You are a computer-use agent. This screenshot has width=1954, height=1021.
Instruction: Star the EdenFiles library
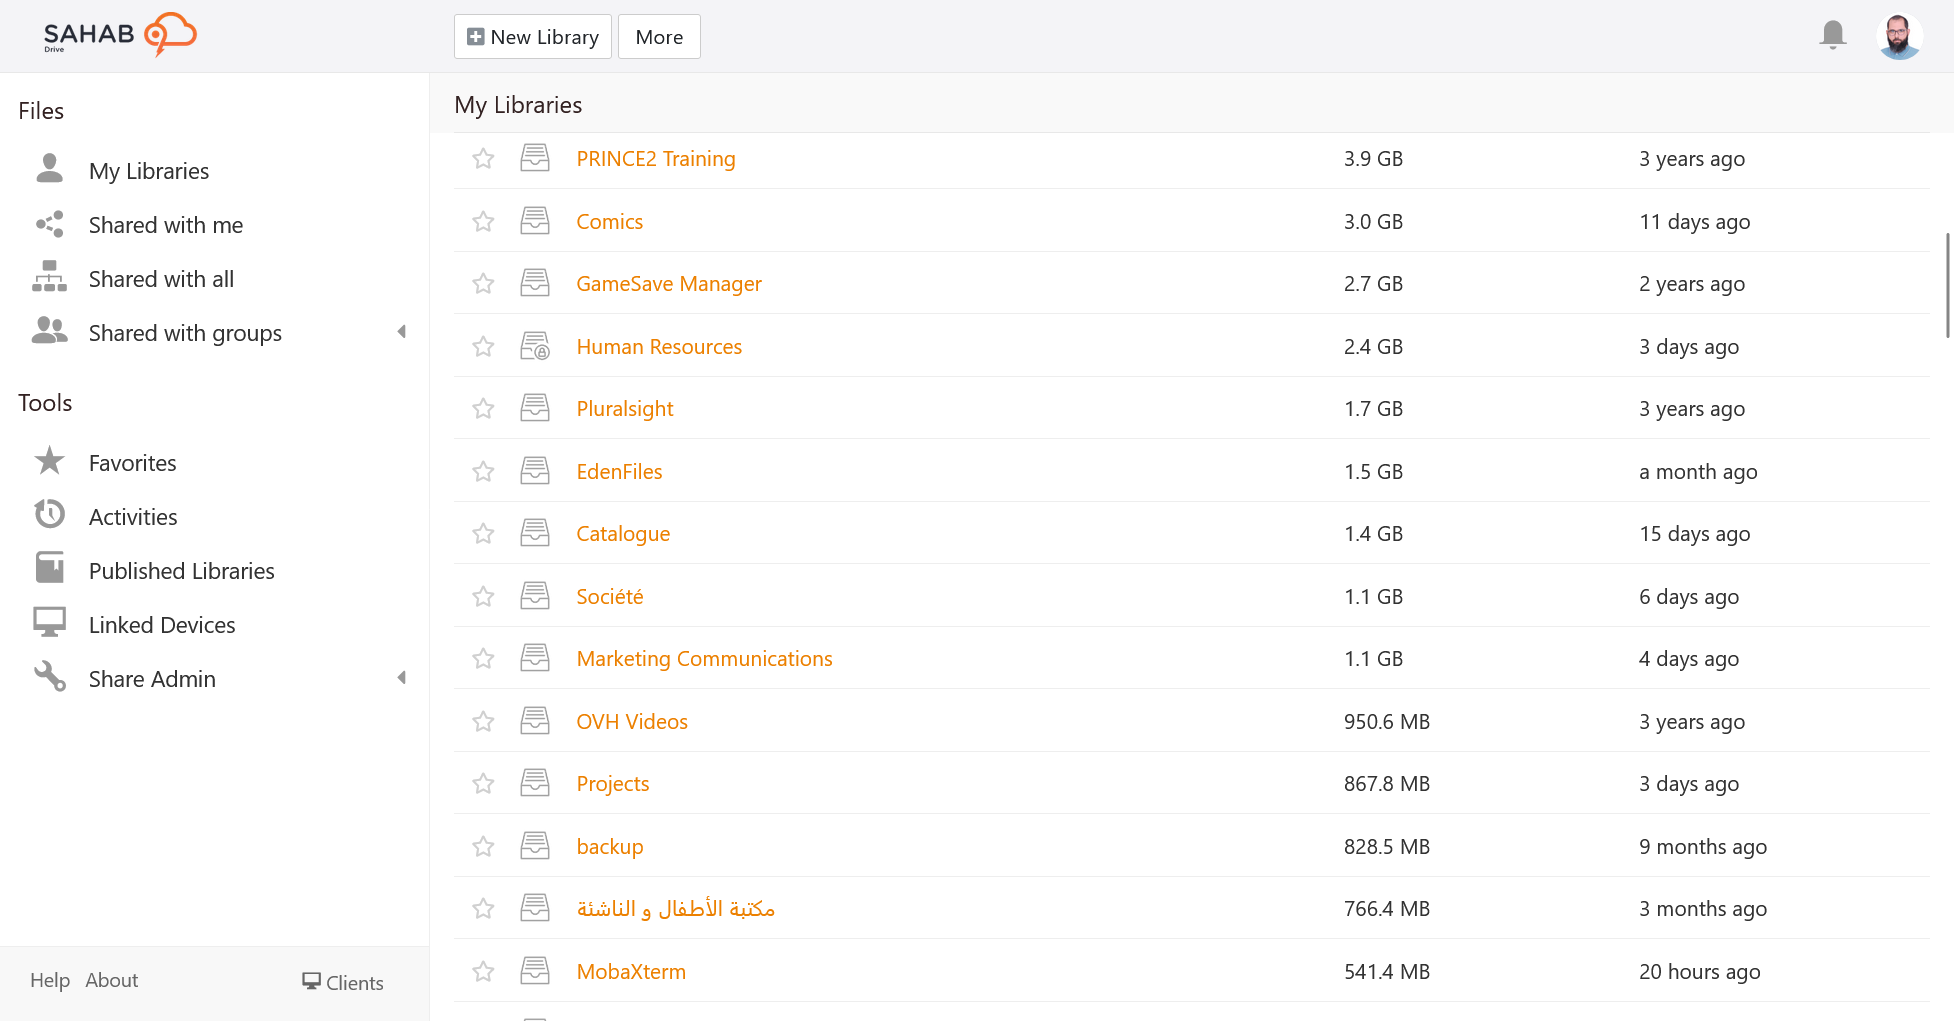click(483, 471)
